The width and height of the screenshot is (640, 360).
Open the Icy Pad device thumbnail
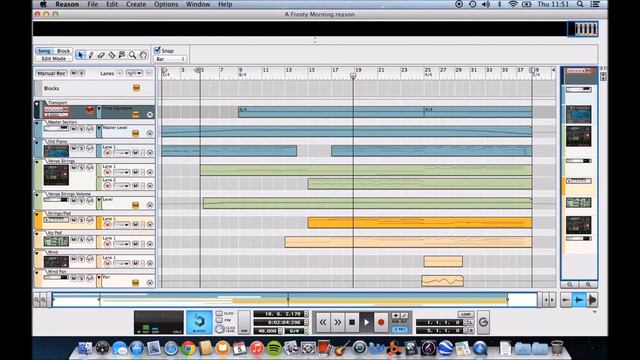tap(56, 241)
